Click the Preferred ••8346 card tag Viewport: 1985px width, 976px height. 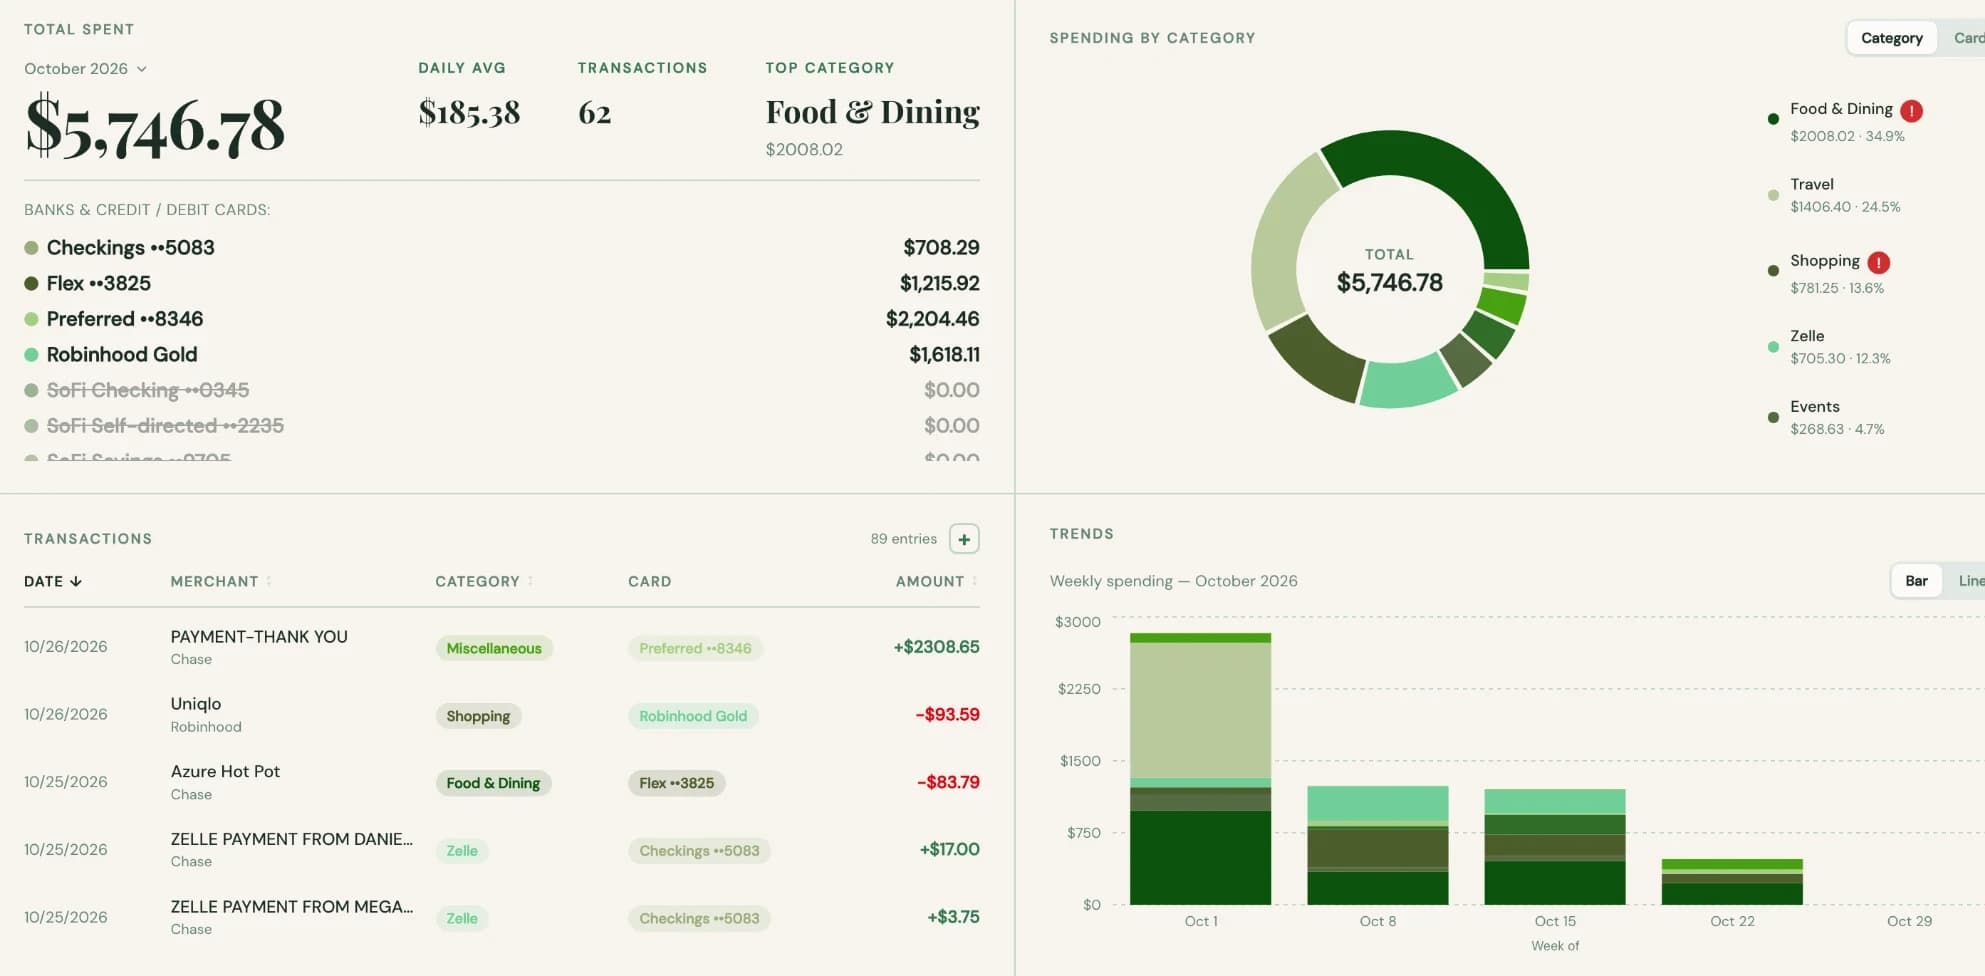coord(695,648)
